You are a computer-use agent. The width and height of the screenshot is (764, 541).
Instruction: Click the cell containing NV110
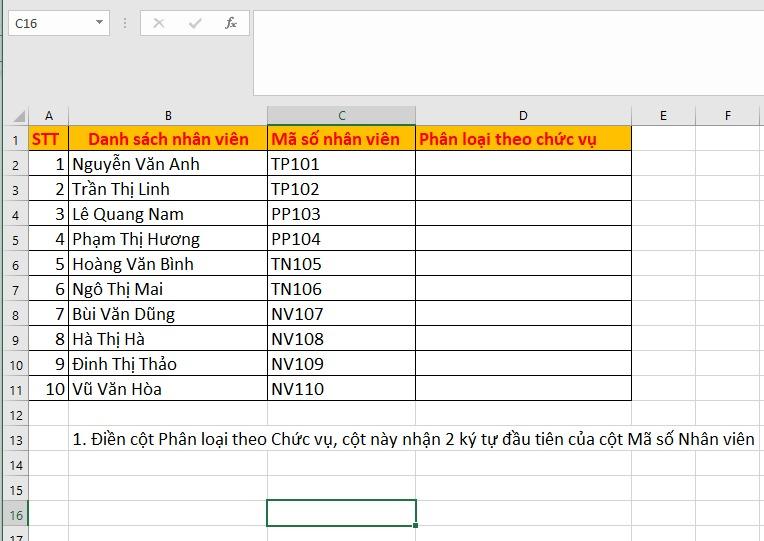341,389
